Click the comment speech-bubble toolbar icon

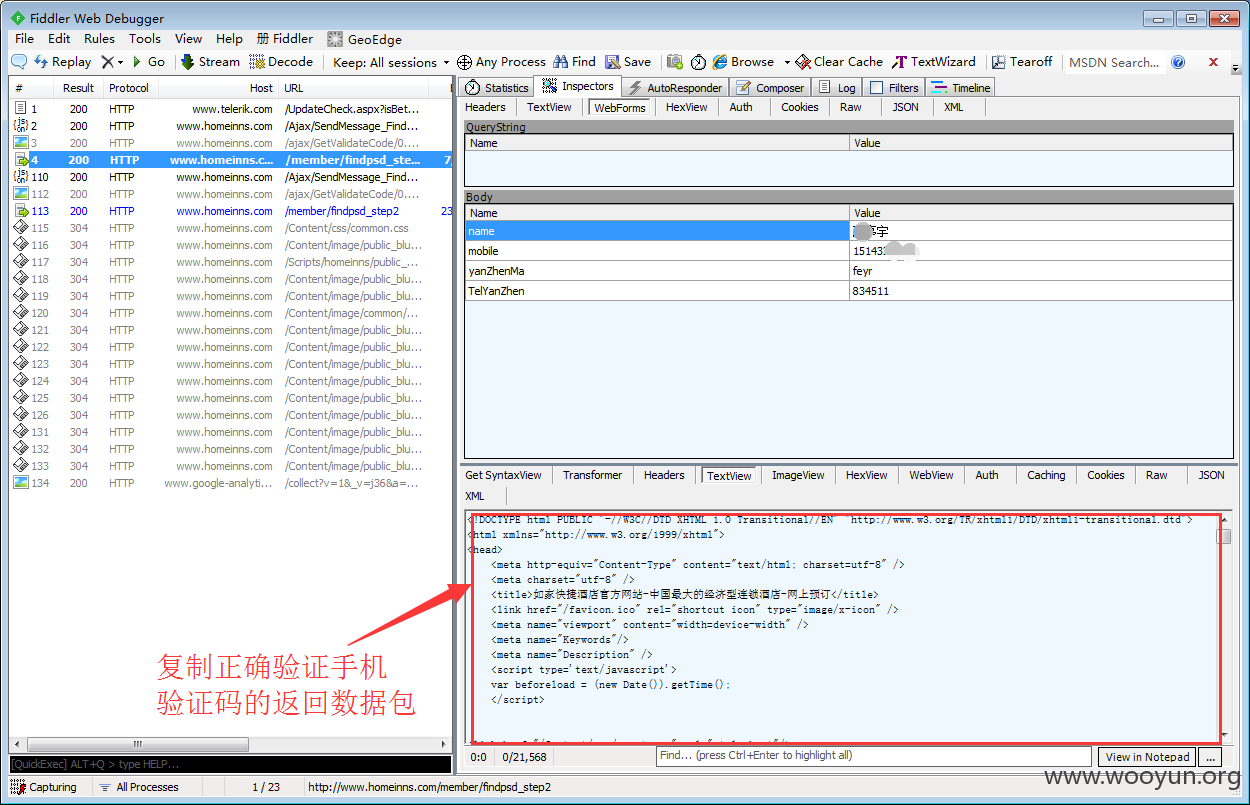coord(18,62)
